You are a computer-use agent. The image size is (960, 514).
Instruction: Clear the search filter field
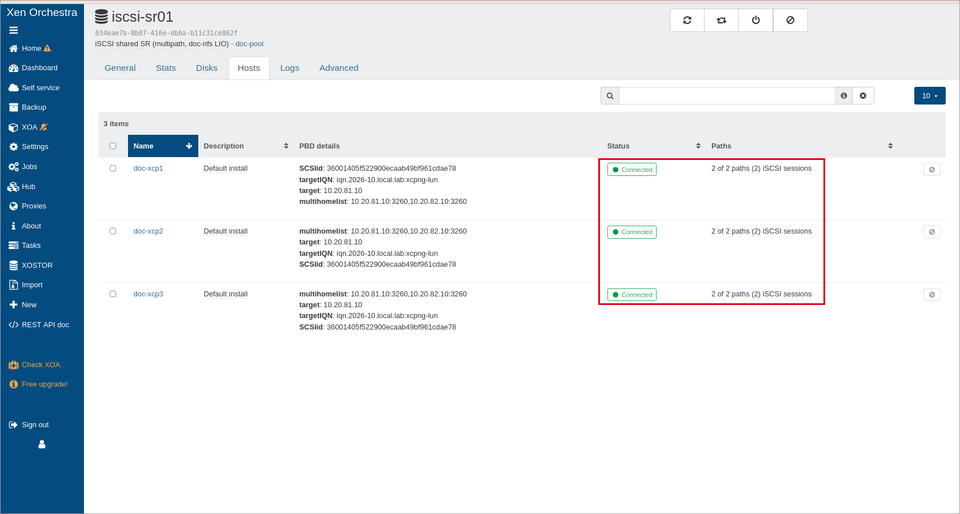click(863, 96)
